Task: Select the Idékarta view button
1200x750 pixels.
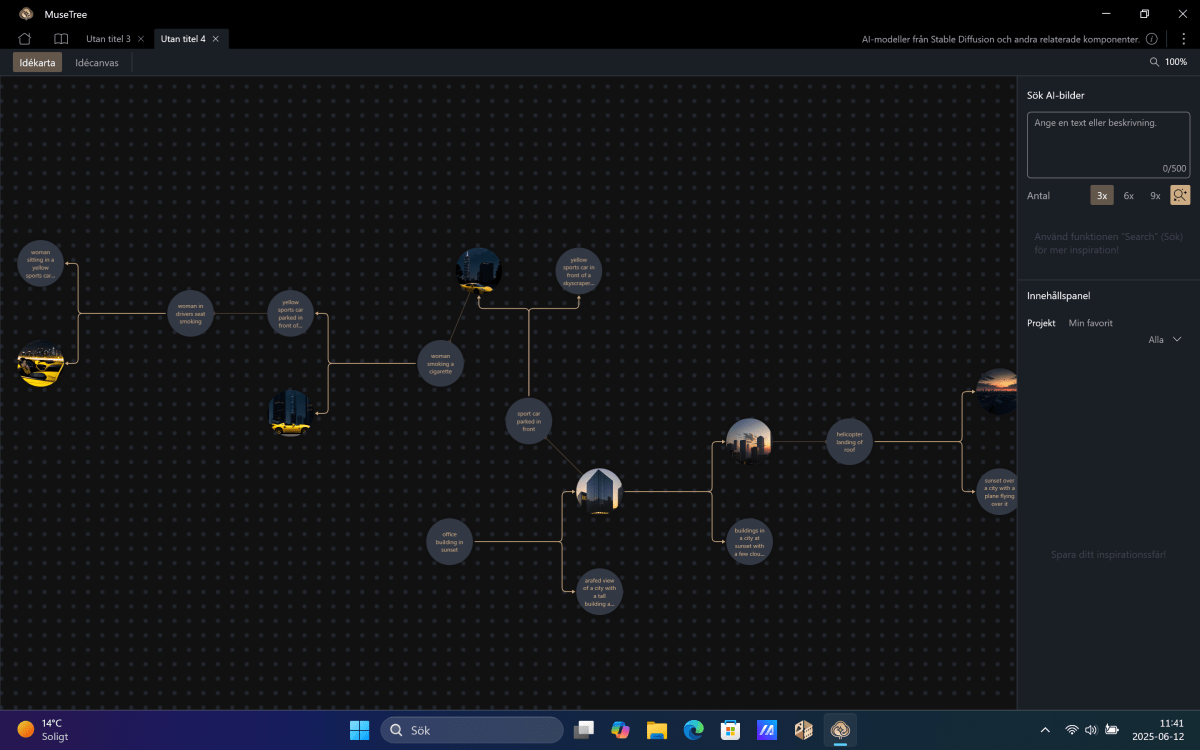Action: click(x=38, y=62)
